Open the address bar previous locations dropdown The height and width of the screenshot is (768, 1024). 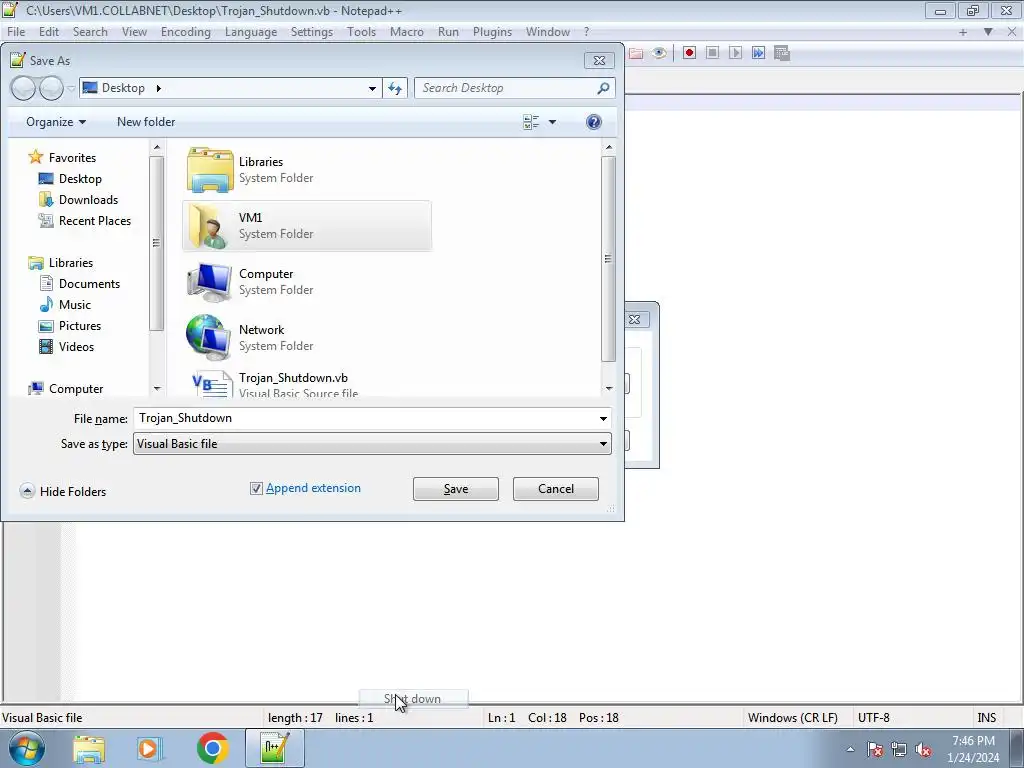(x=372, y=88)
